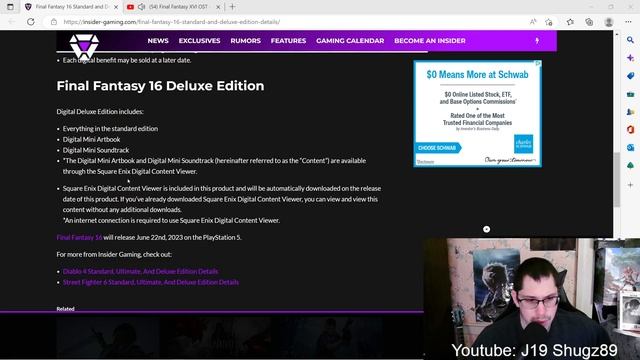View site information lock icon
This screenshot has width=640, height=360.
point(53,22)
